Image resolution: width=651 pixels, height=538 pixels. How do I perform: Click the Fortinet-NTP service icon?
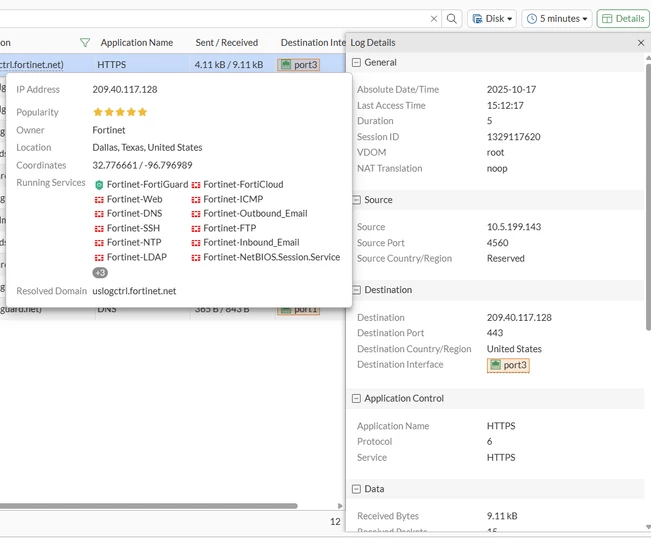[99, 242]
